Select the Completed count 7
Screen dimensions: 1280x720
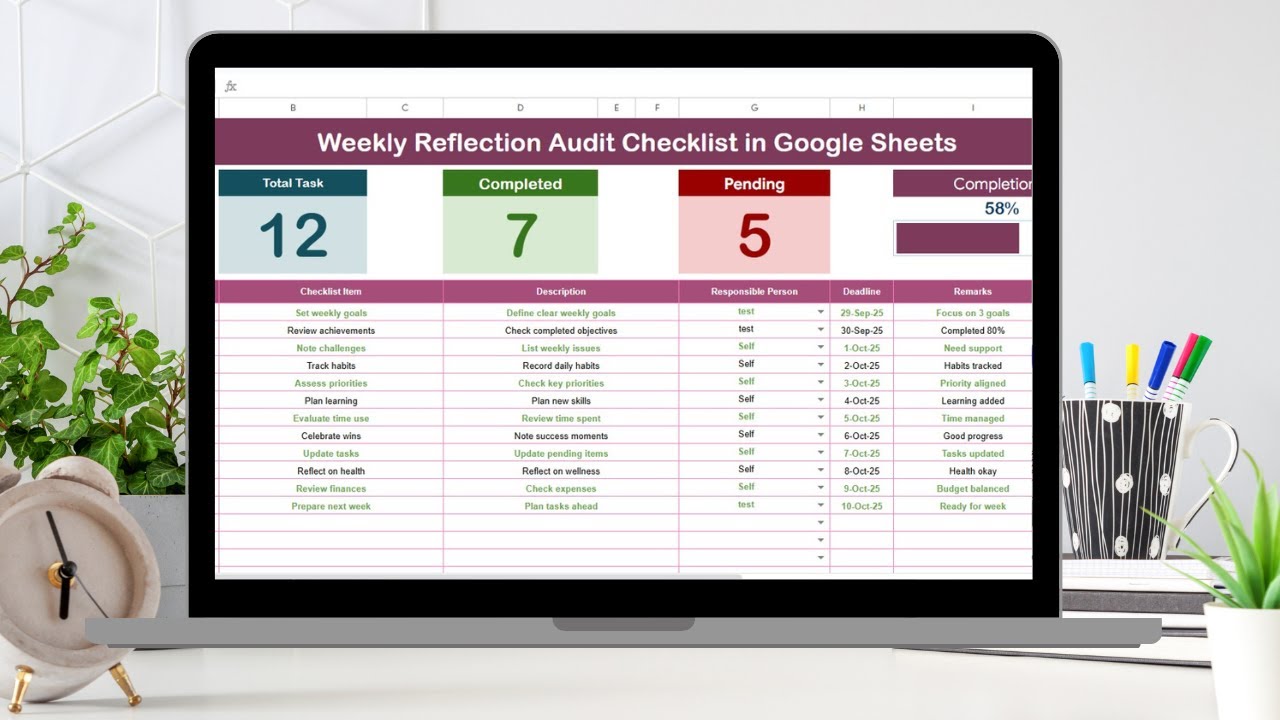pos(520,236)
